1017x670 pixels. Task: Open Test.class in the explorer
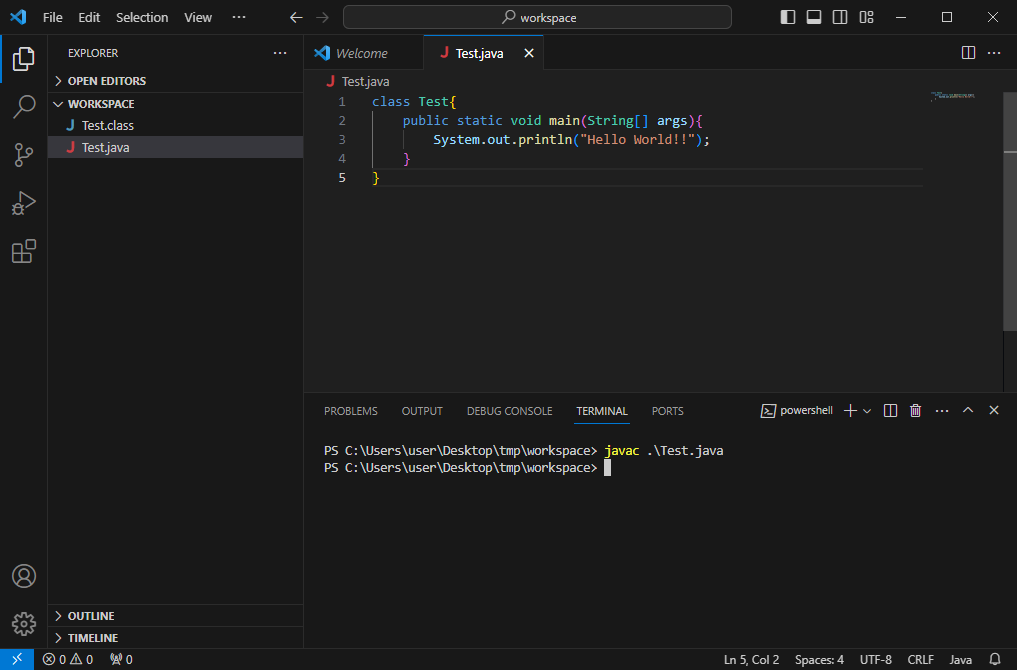pos(175,125)
